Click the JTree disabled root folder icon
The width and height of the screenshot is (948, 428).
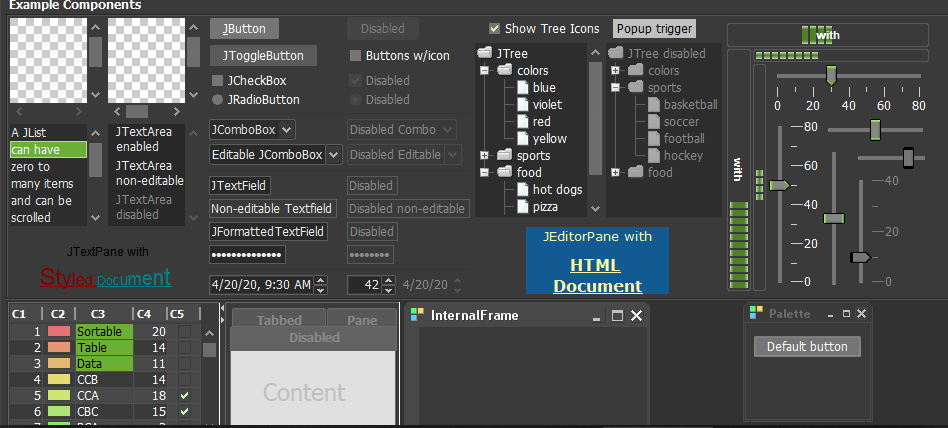[x=616, y=53]
